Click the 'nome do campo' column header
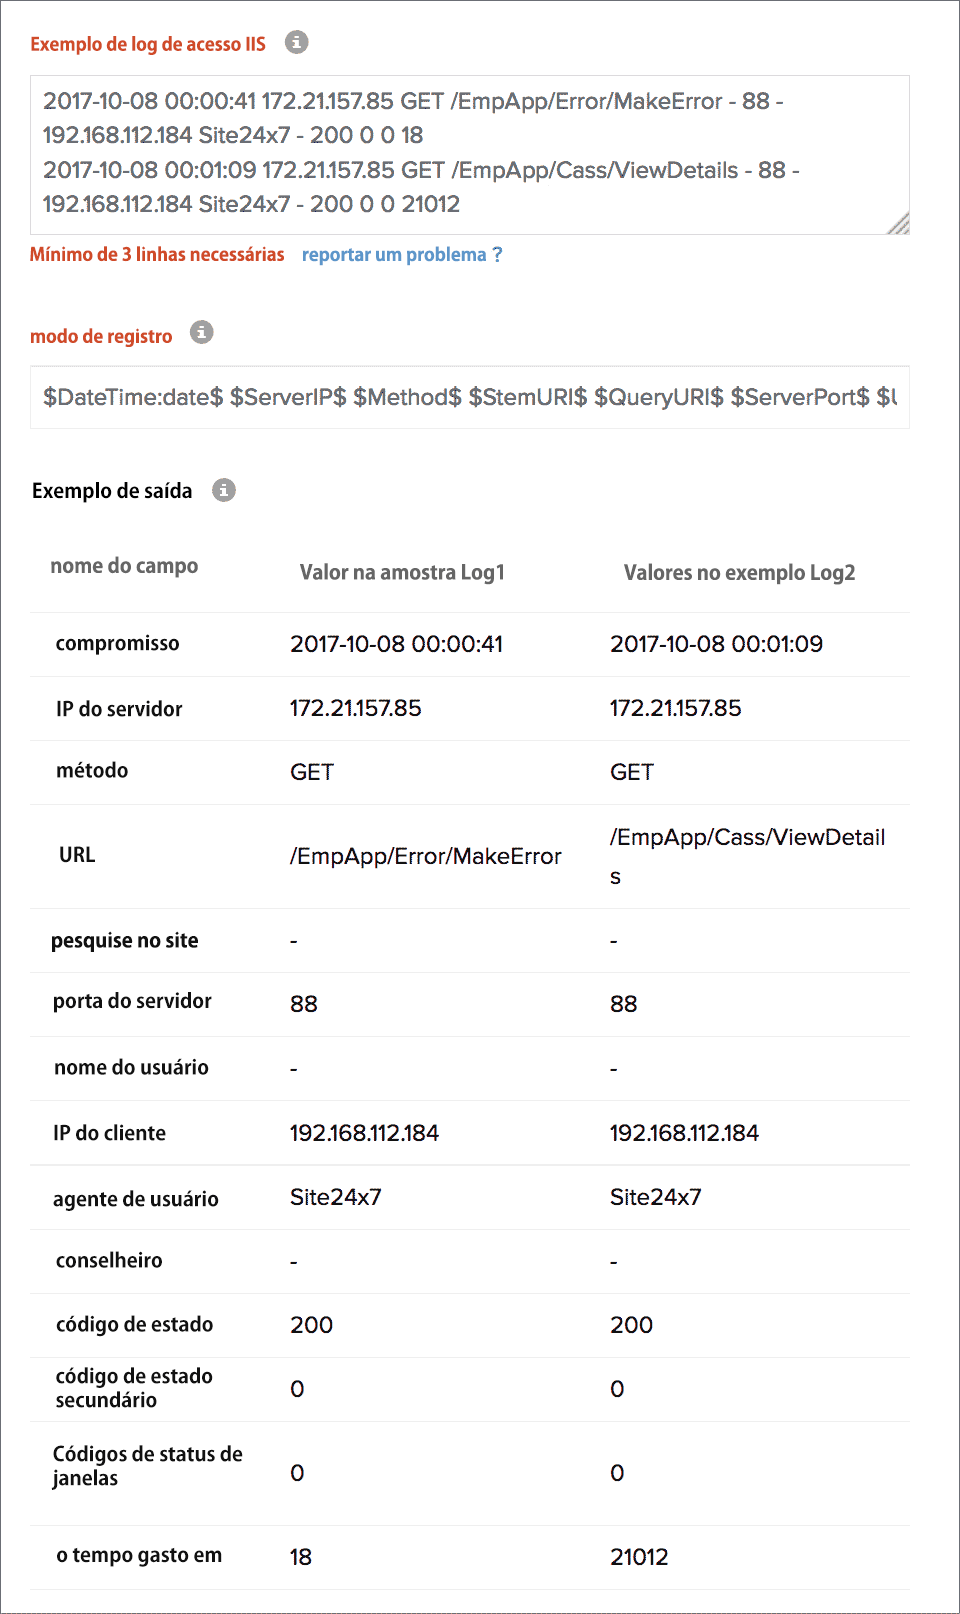The image size is (960, 1614). [124, 566]
